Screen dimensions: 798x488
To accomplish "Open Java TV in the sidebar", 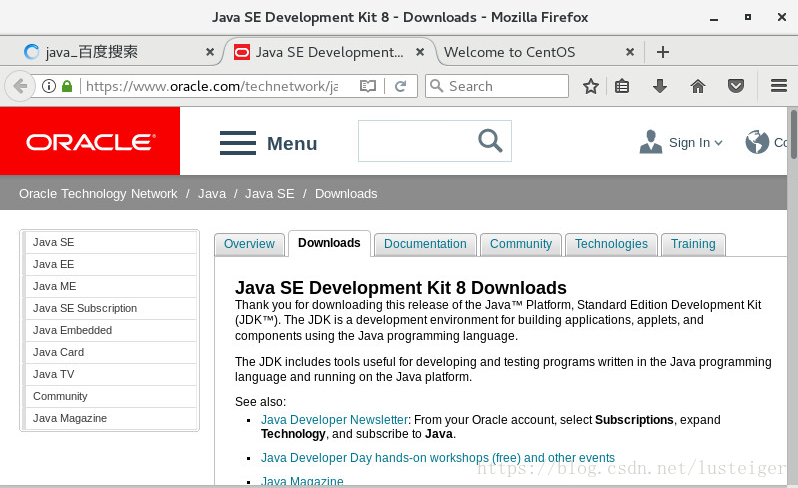I will coord(110,374).
